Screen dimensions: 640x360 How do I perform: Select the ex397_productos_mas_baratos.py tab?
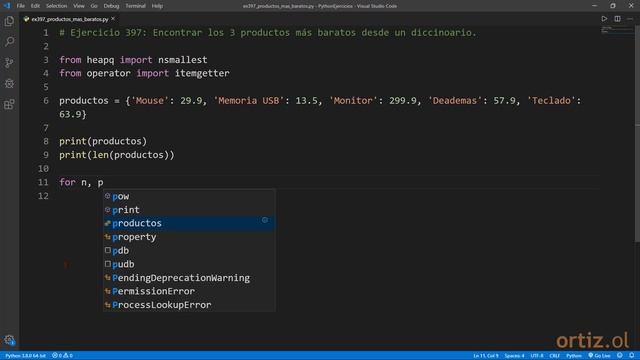69,19
